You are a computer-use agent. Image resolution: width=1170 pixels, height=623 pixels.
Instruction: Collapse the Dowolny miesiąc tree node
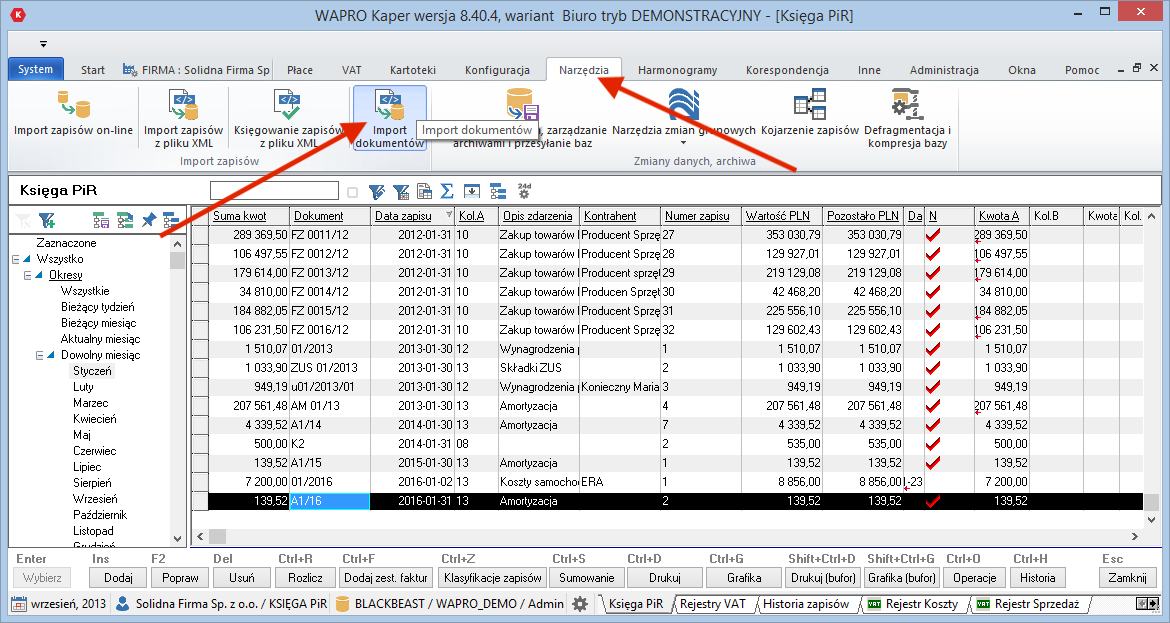tap(39, 355)
